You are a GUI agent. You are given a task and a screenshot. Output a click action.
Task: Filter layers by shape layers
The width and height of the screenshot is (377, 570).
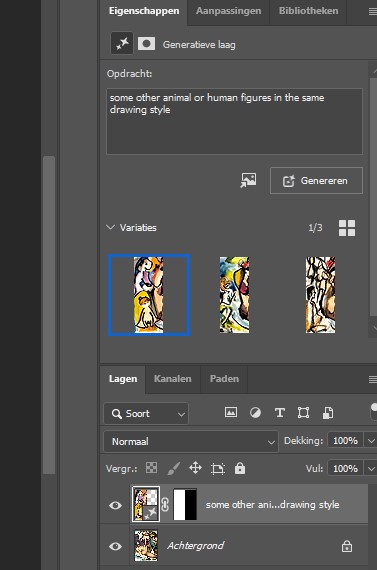(x=304, y=413)
